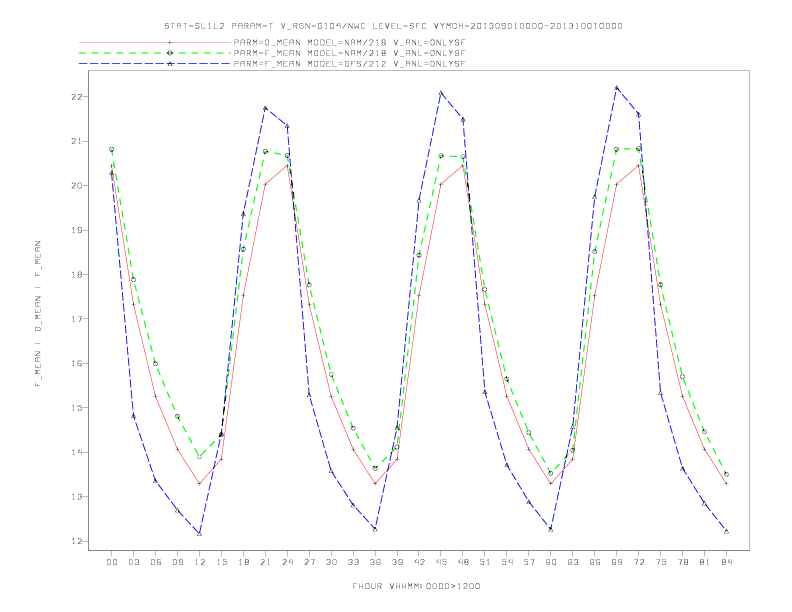Image resolution: width=792 pixels, height=612 pixels.
Task: Click x-axis forecast hour label 39
Action: (397, 562)
